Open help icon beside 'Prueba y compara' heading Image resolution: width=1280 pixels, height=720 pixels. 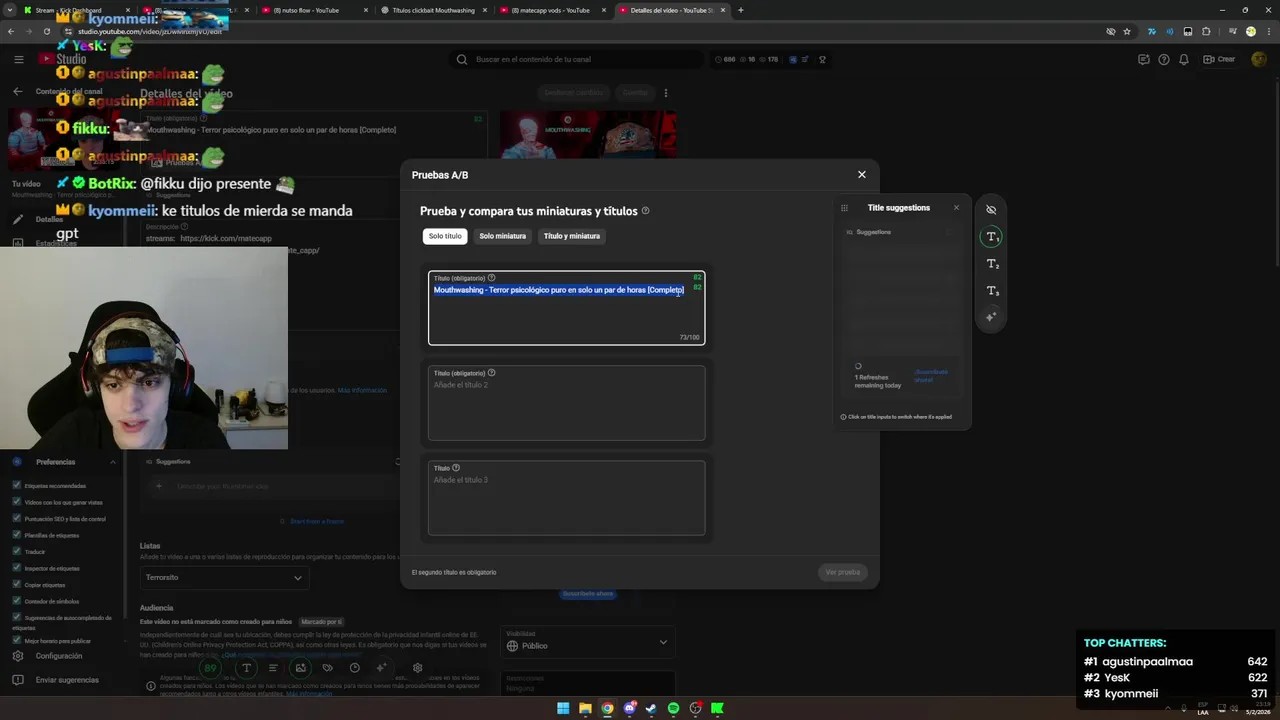tap(645, 211)
